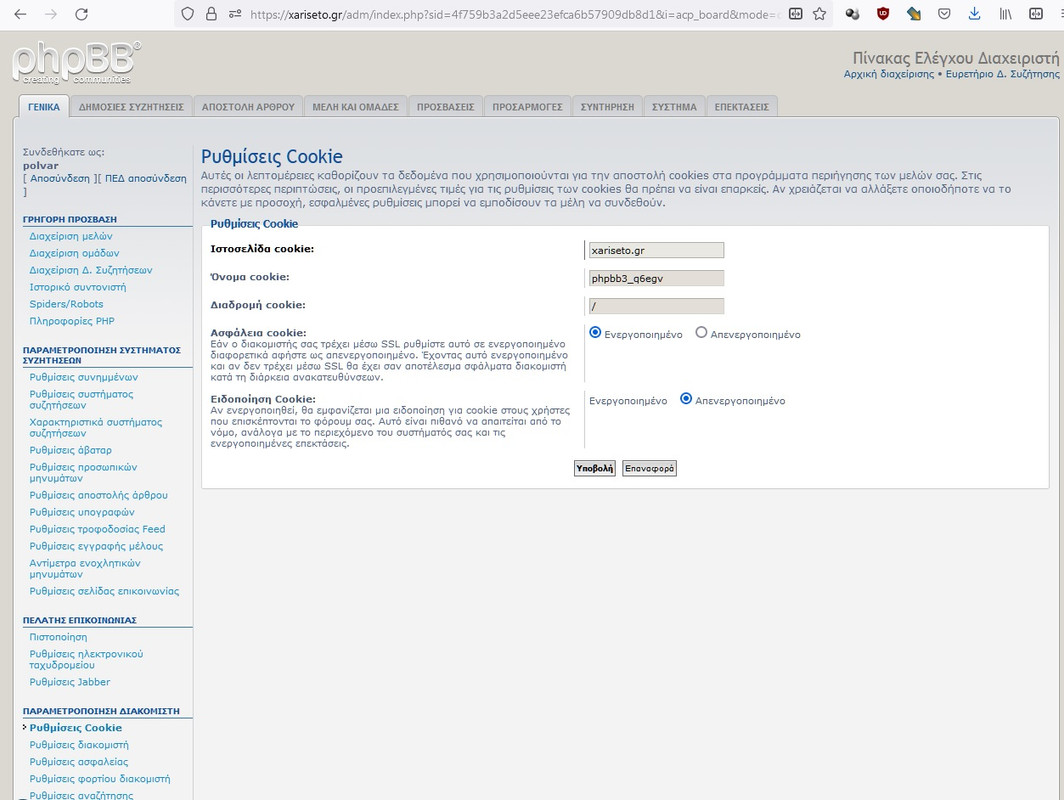Screen dimensions: 1064x800
Task: Open the tracking protection shield icon
Action: point(188,14)
